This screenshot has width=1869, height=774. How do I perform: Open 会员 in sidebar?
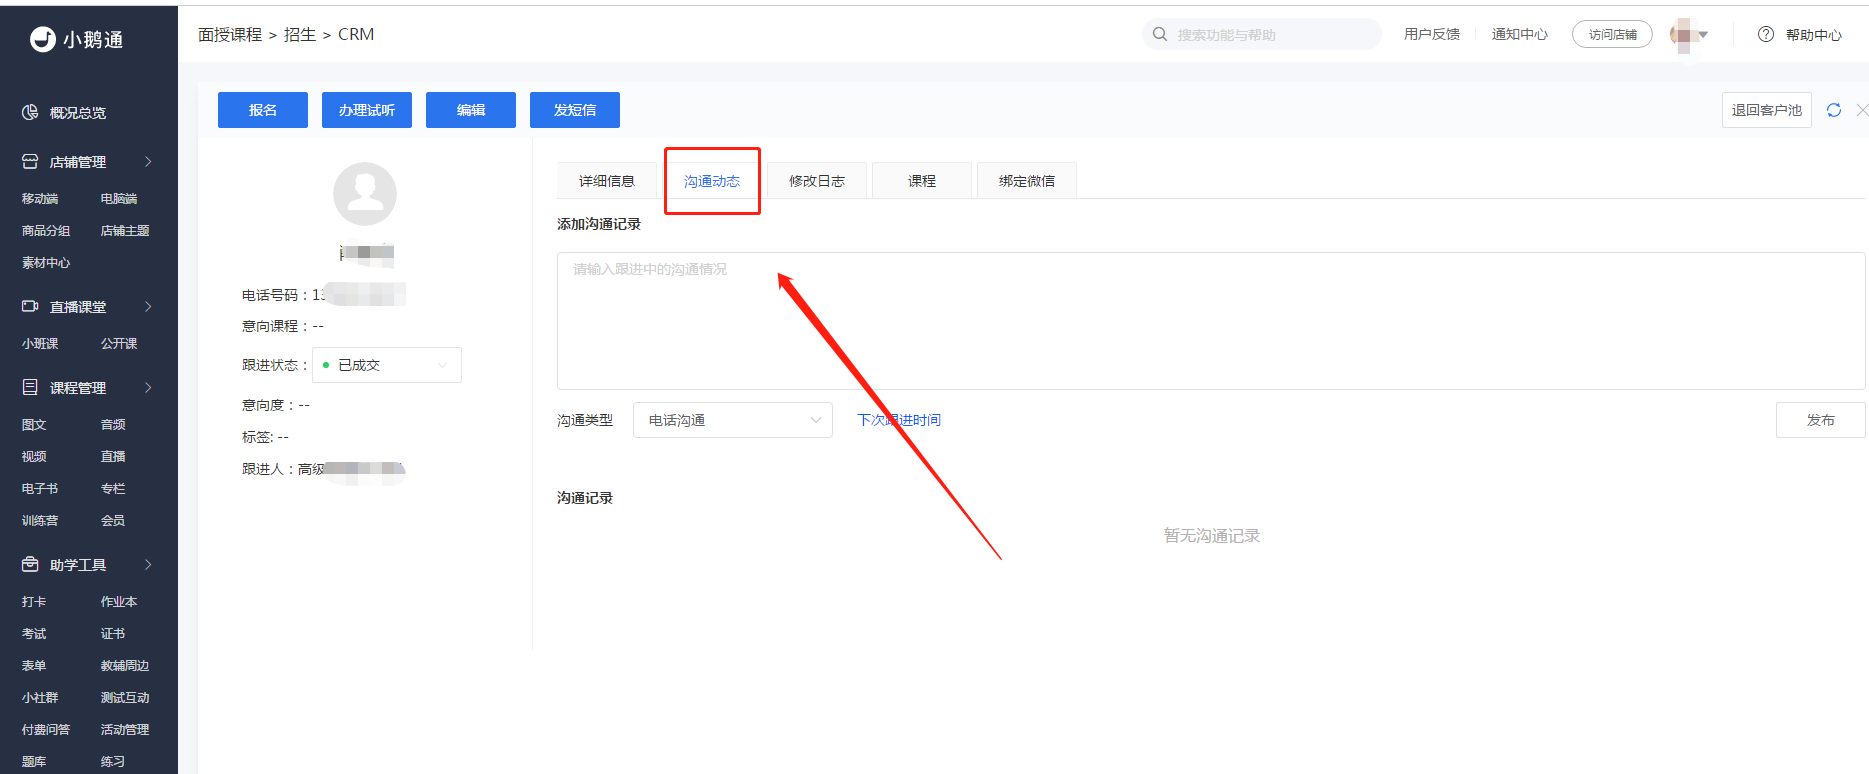(x=113, y=521)
